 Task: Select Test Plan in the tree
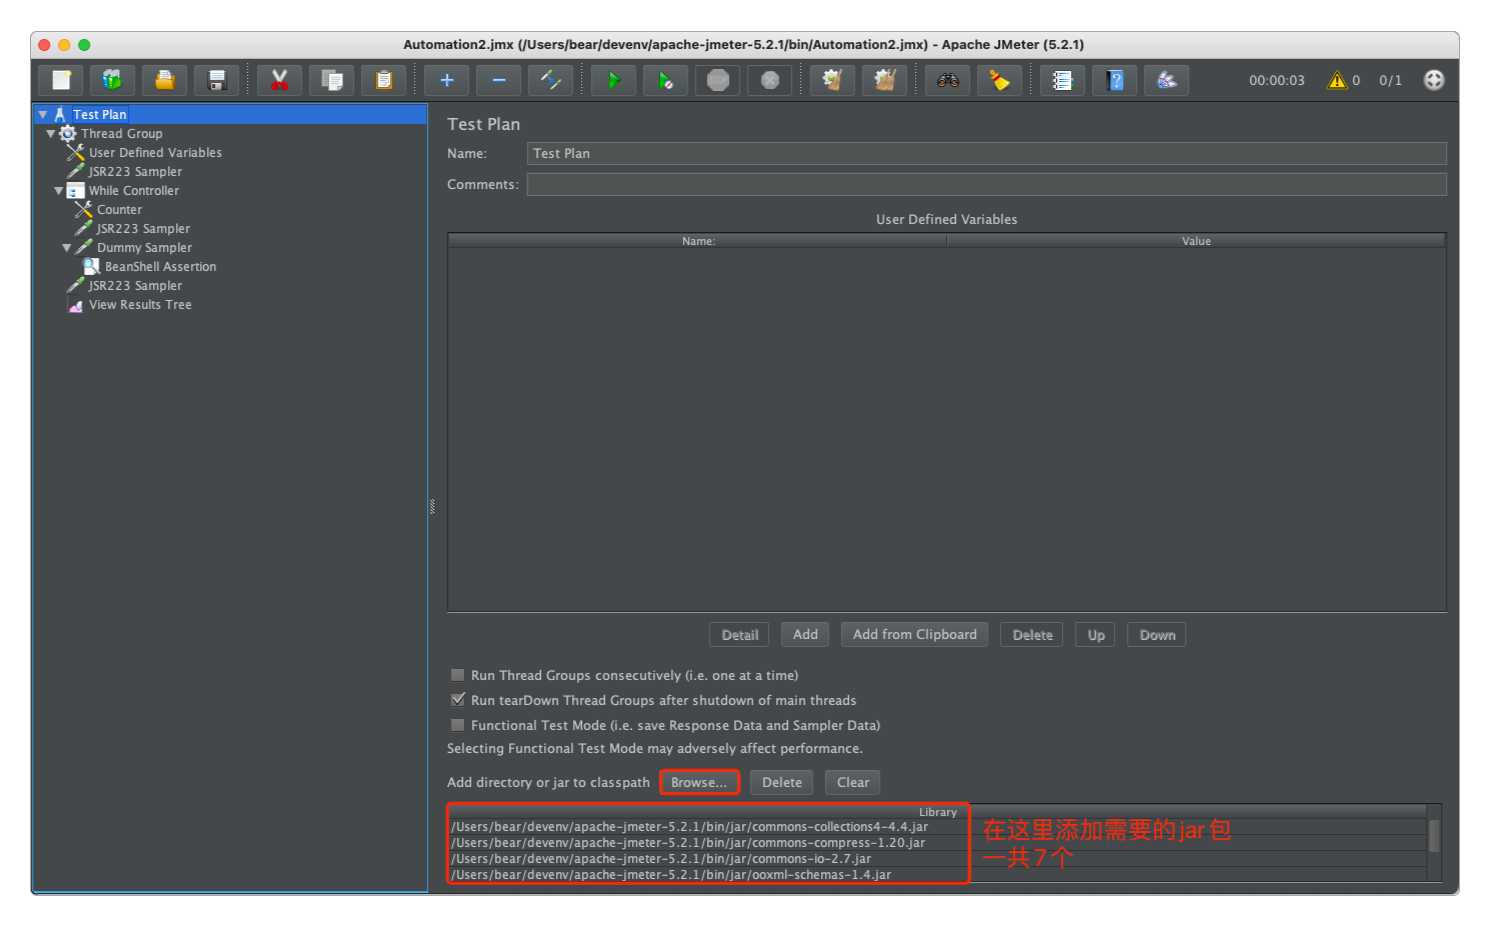[100, 115]
